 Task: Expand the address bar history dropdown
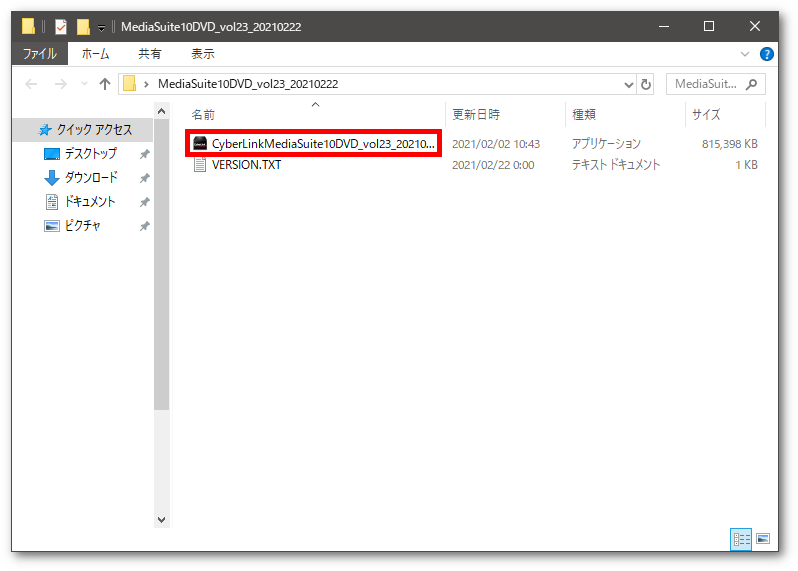point(629,84)
